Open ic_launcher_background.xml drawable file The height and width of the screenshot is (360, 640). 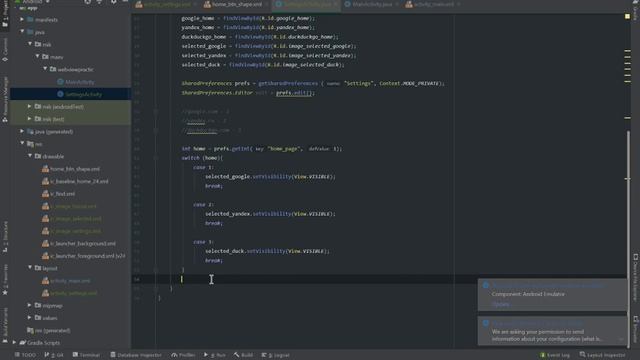(x=79, y=244)
